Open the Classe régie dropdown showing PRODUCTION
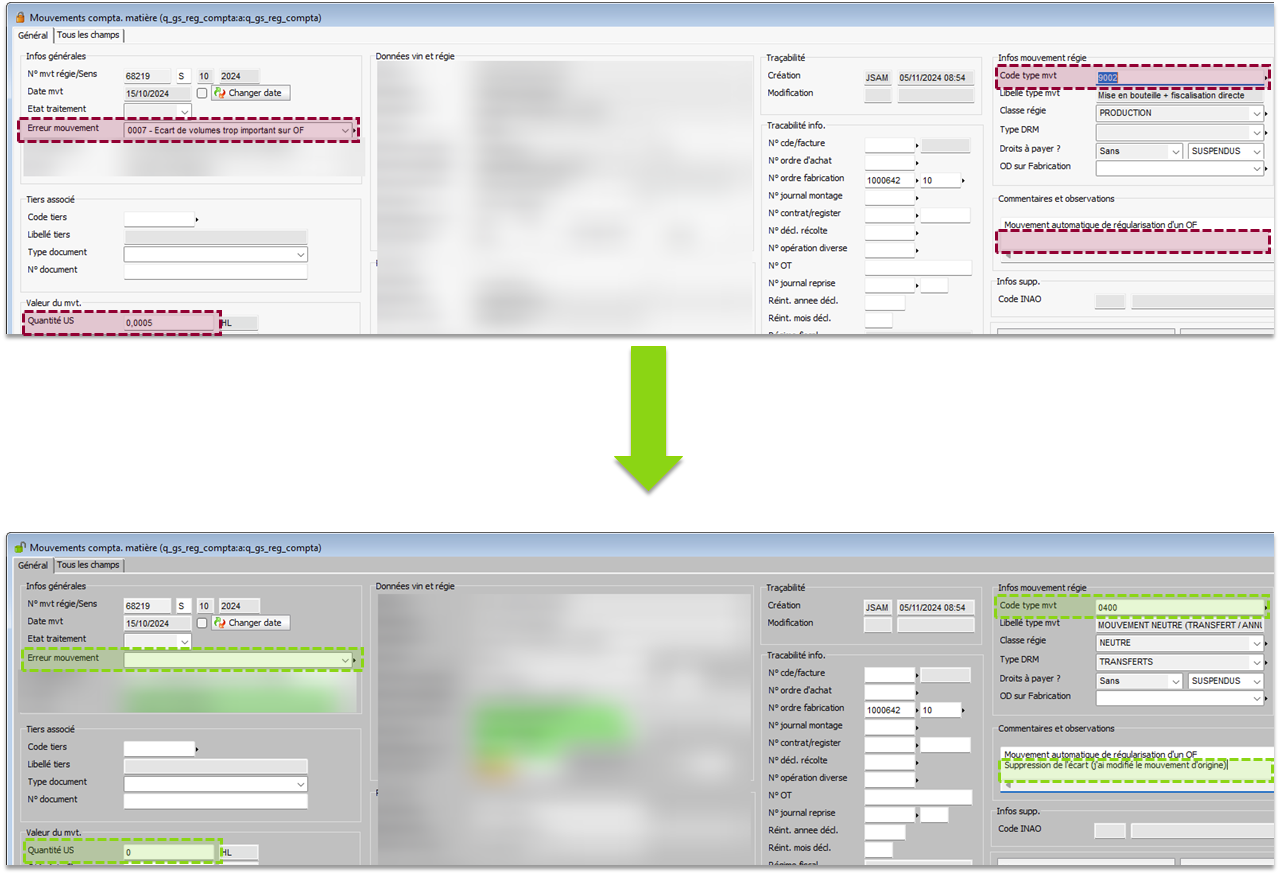Viewport: 1280px width, 875px height. (1256, 114)
